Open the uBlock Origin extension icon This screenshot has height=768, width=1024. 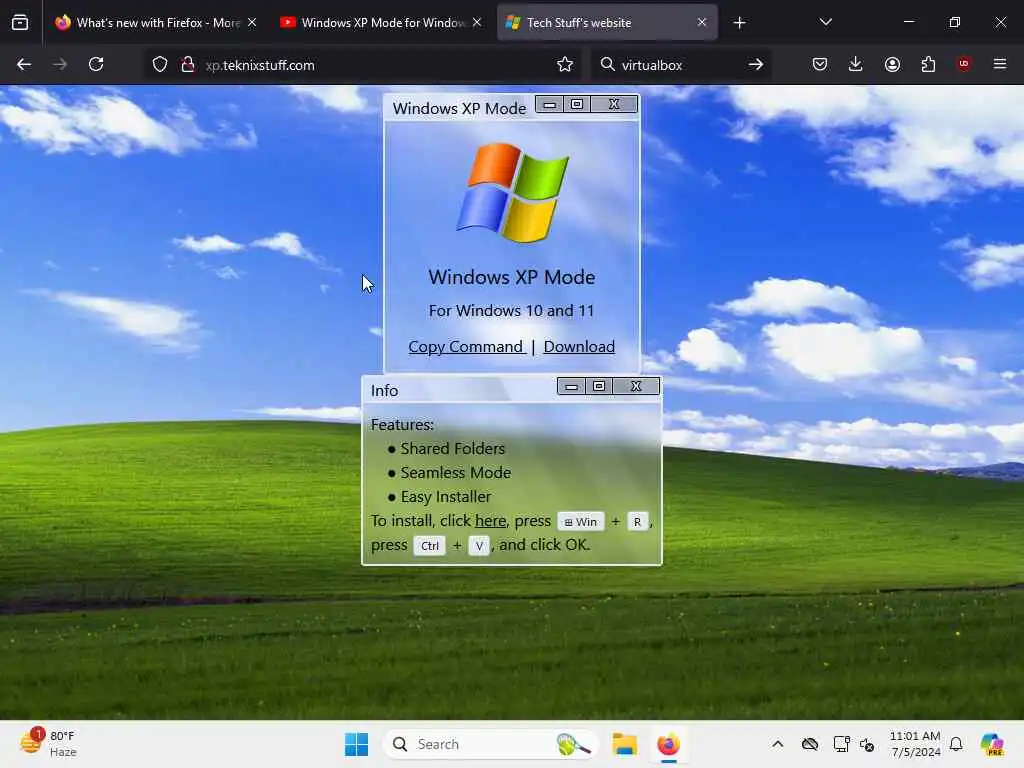pos(964,64)
